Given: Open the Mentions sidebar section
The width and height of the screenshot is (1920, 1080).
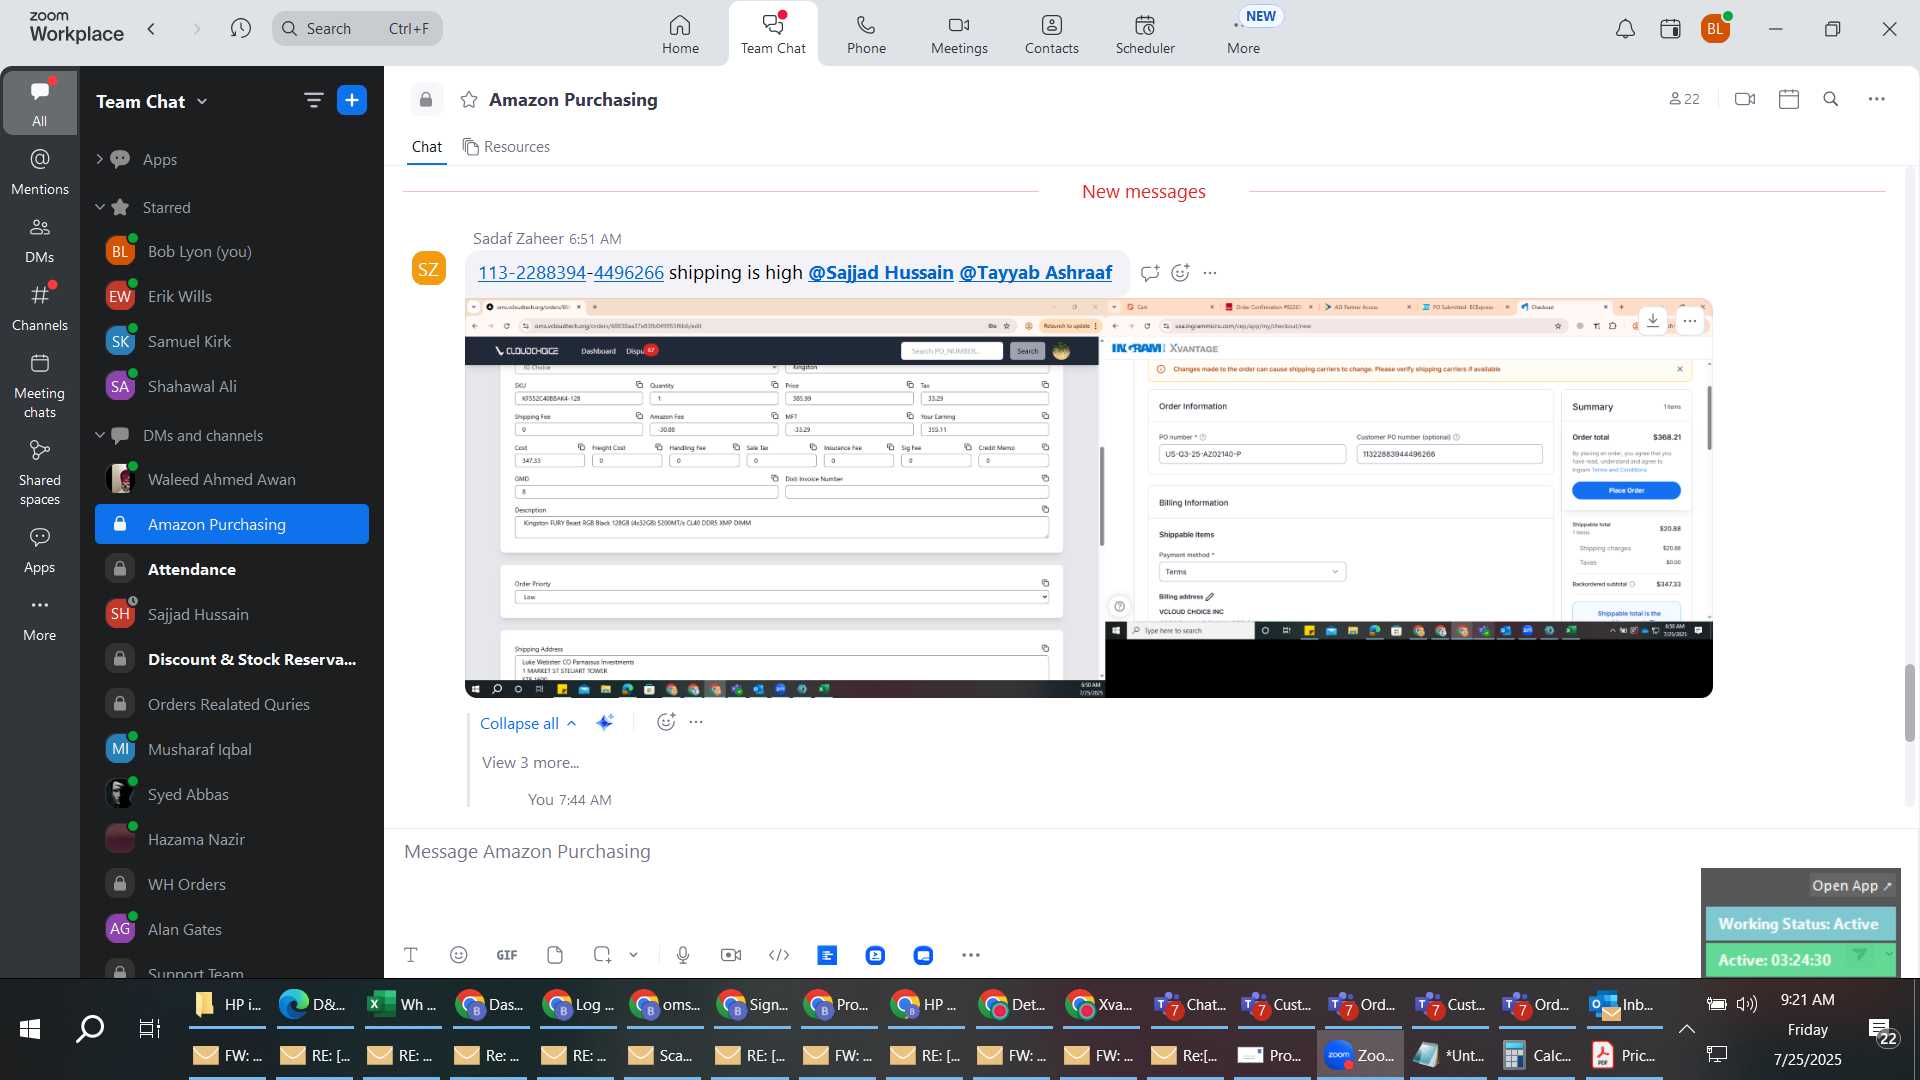Looking at the screenshot, I should (39, 172).
